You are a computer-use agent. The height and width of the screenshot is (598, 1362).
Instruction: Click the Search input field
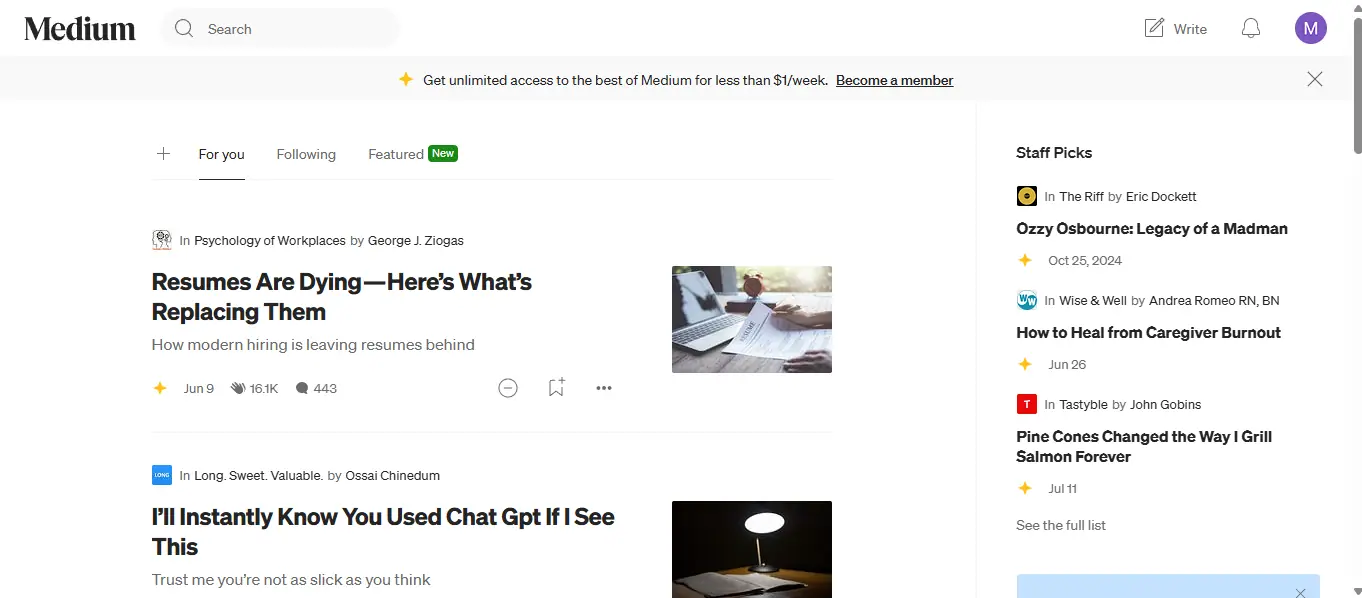click(x=280, y=29)
